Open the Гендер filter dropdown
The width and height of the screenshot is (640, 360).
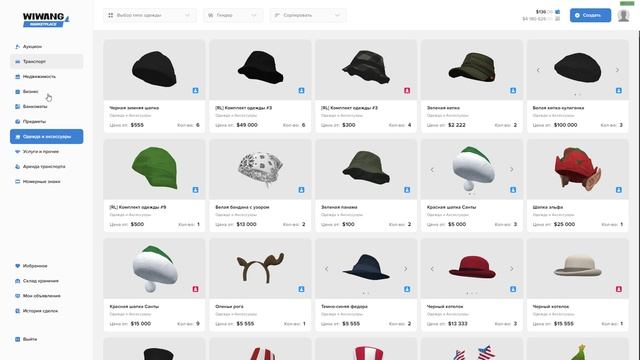tap(233, 16)
